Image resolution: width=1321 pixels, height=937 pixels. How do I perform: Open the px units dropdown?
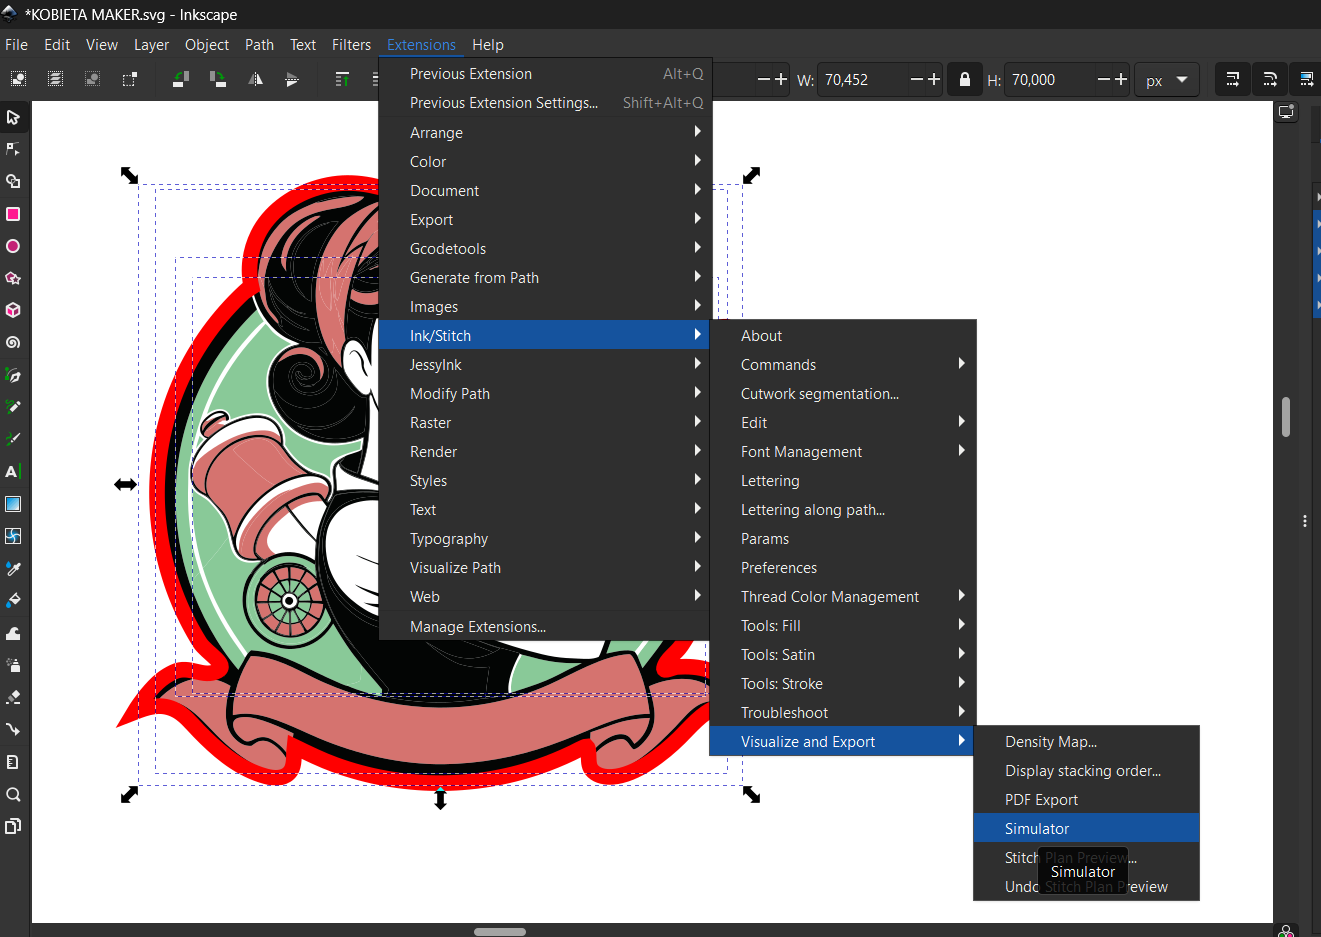[x=1166, y=80]
